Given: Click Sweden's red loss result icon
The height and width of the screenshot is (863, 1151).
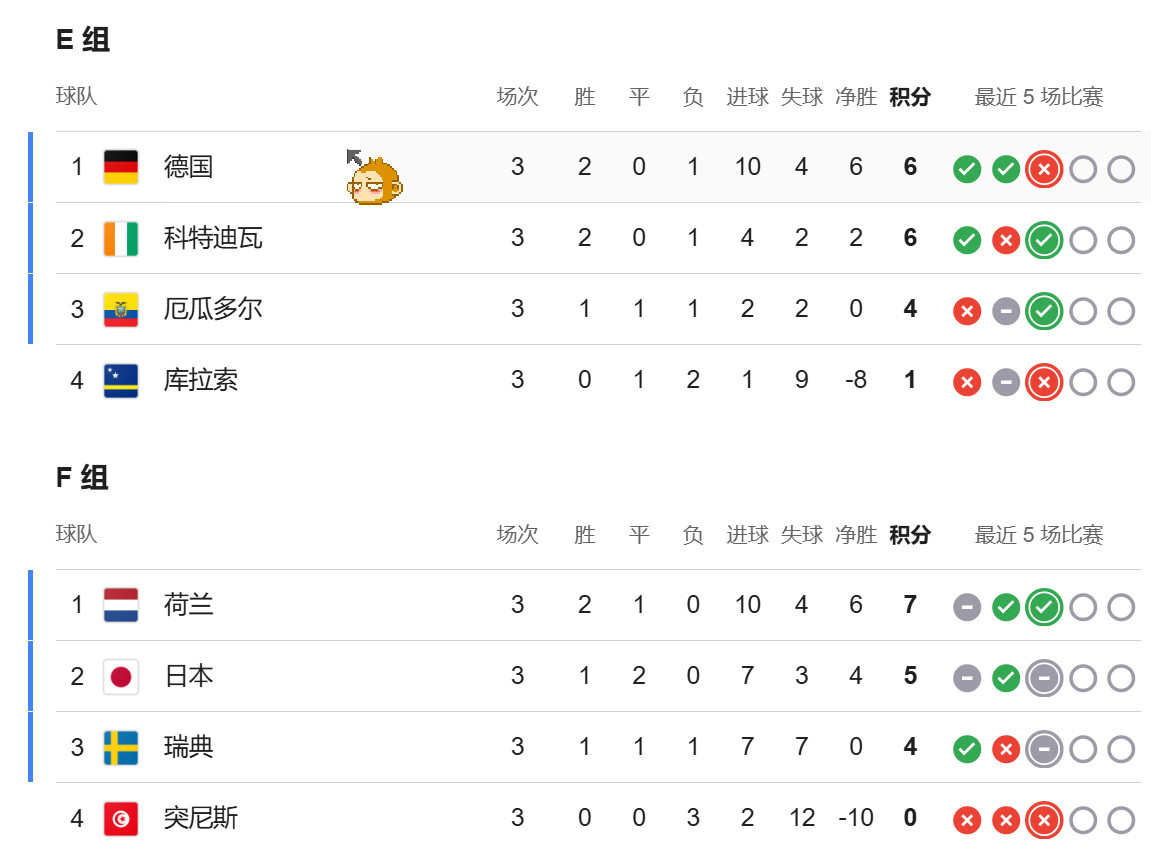Looking at the screenshot, I should click(x=1006, y=749).
